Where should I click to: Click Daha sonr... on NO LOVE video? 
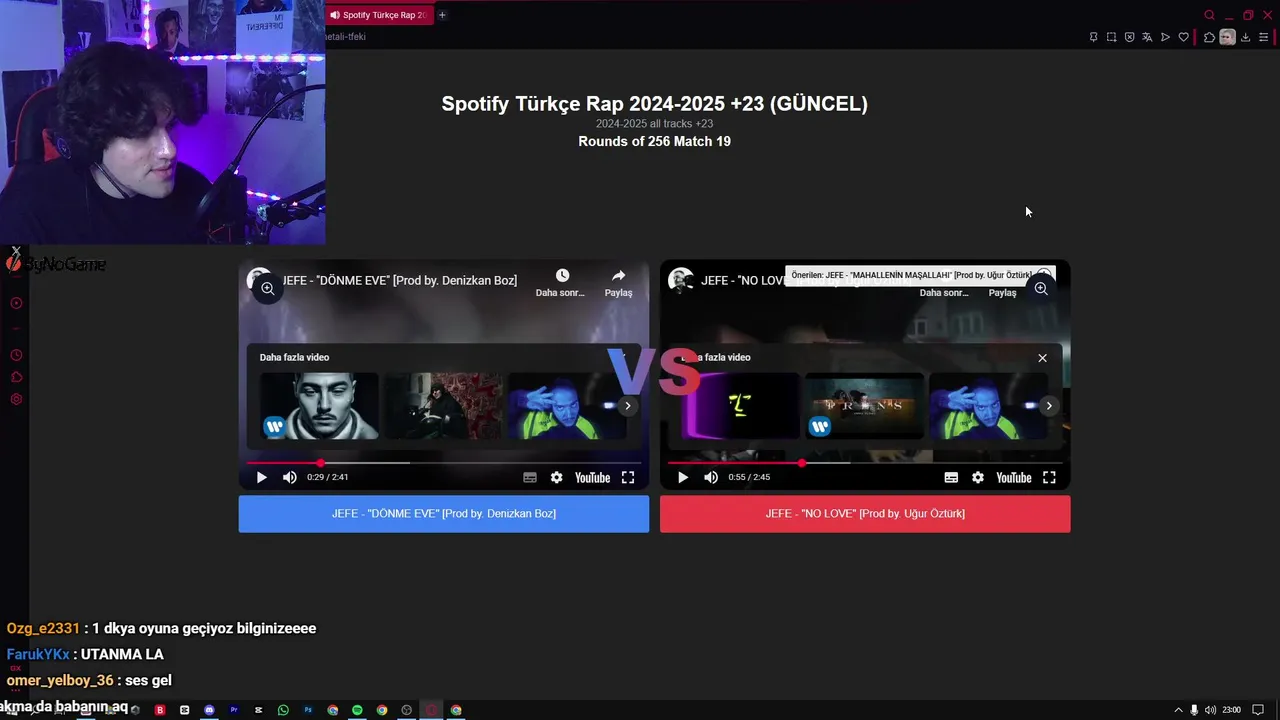pyautogui.click(x=944, y=293)
